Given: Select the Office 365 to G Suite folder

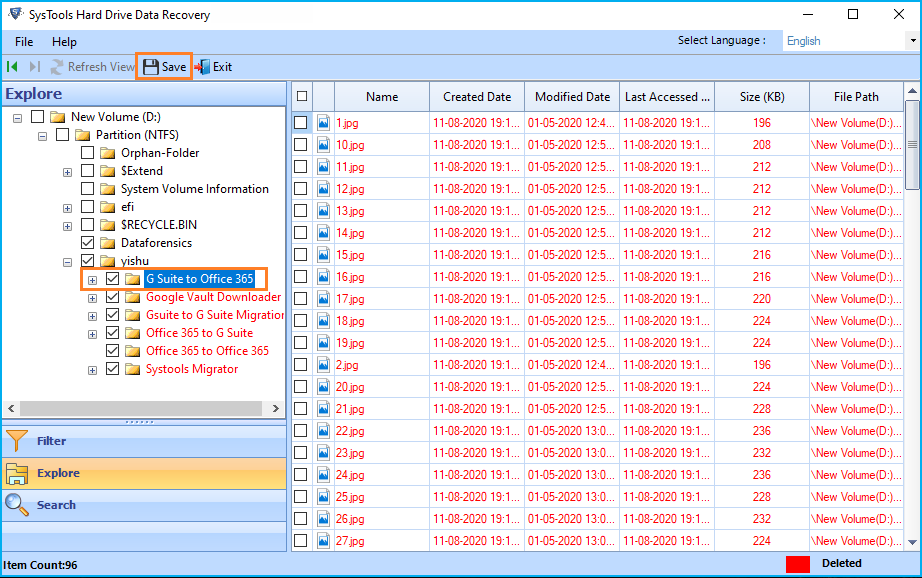Looking at the screenshot, I should pos(199,333).
